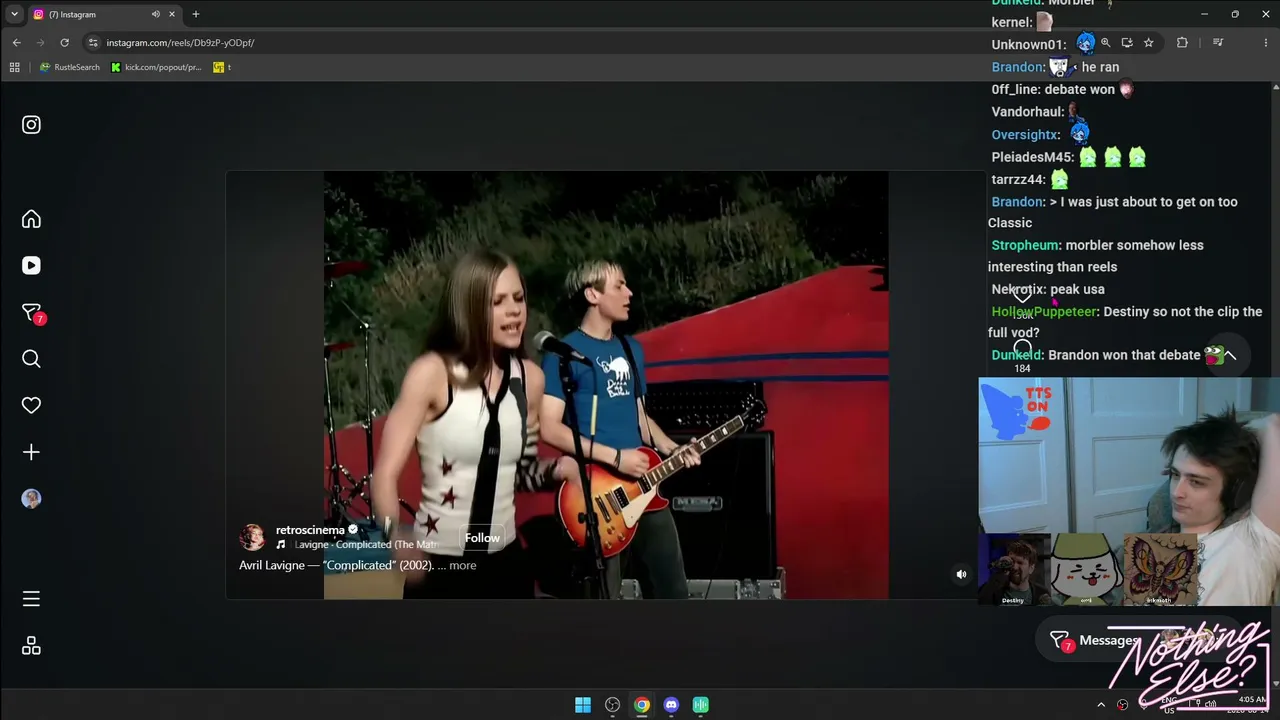Follow the retroscinema account
The image size is (1280, 720).
point(482,538)
